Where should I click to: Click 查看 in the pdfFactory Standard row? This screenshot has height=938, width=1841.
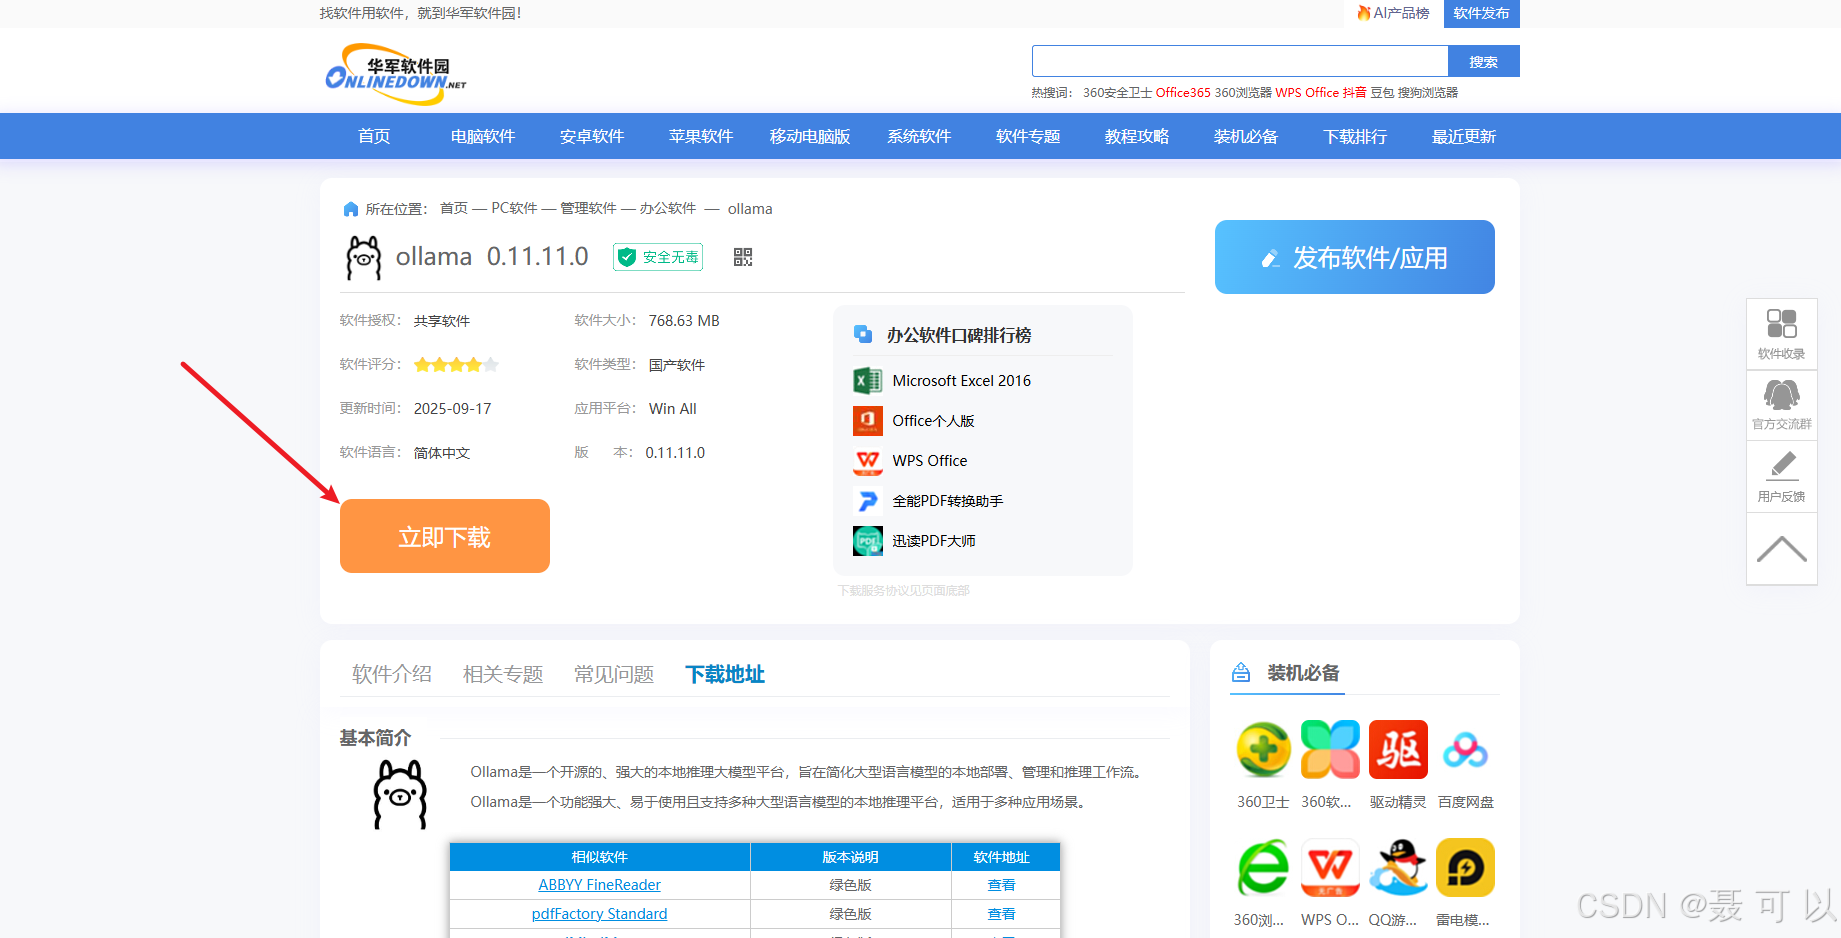(1001, 914)
